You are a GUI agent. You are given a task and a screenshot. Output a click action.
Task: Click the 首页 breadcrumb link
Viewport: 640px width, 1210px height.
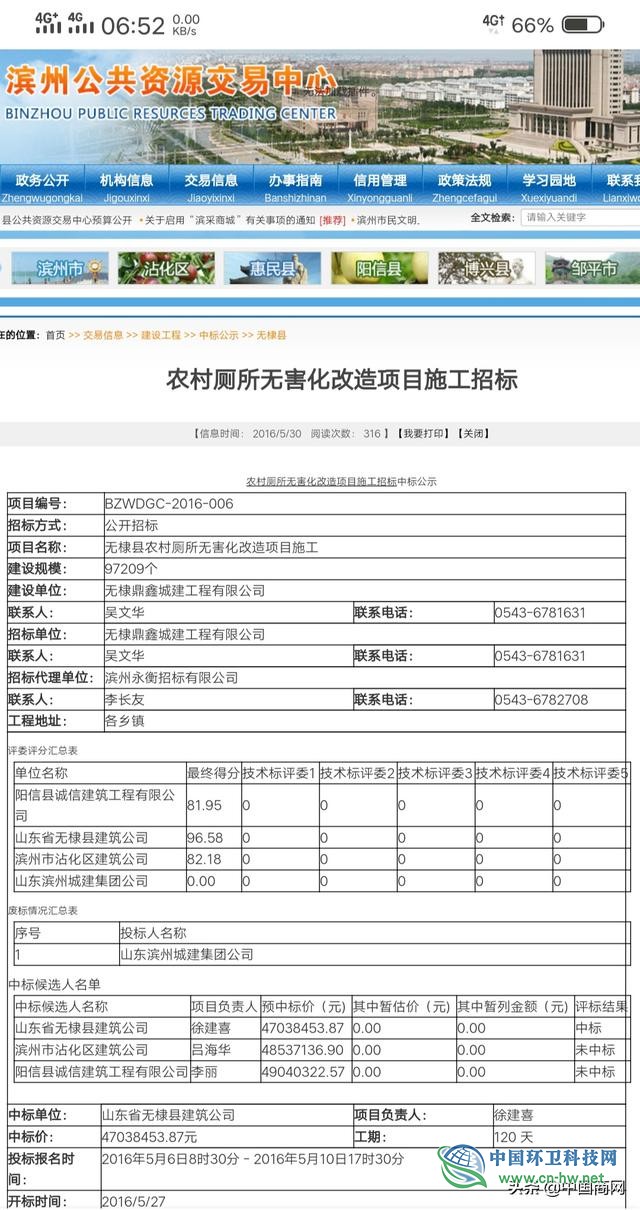point(55,335)
